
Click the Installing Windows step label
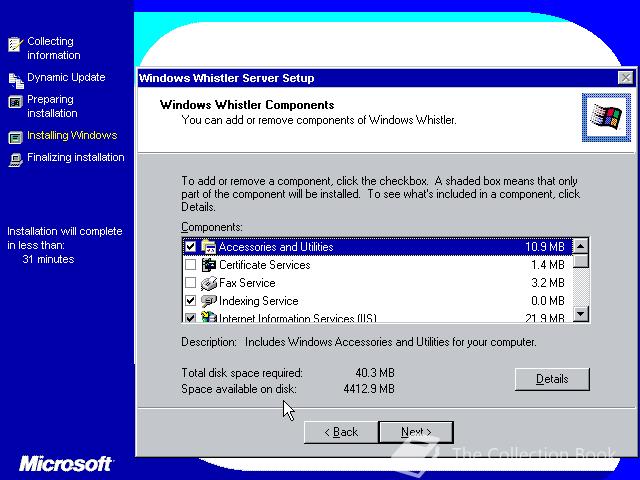point(72,135)
